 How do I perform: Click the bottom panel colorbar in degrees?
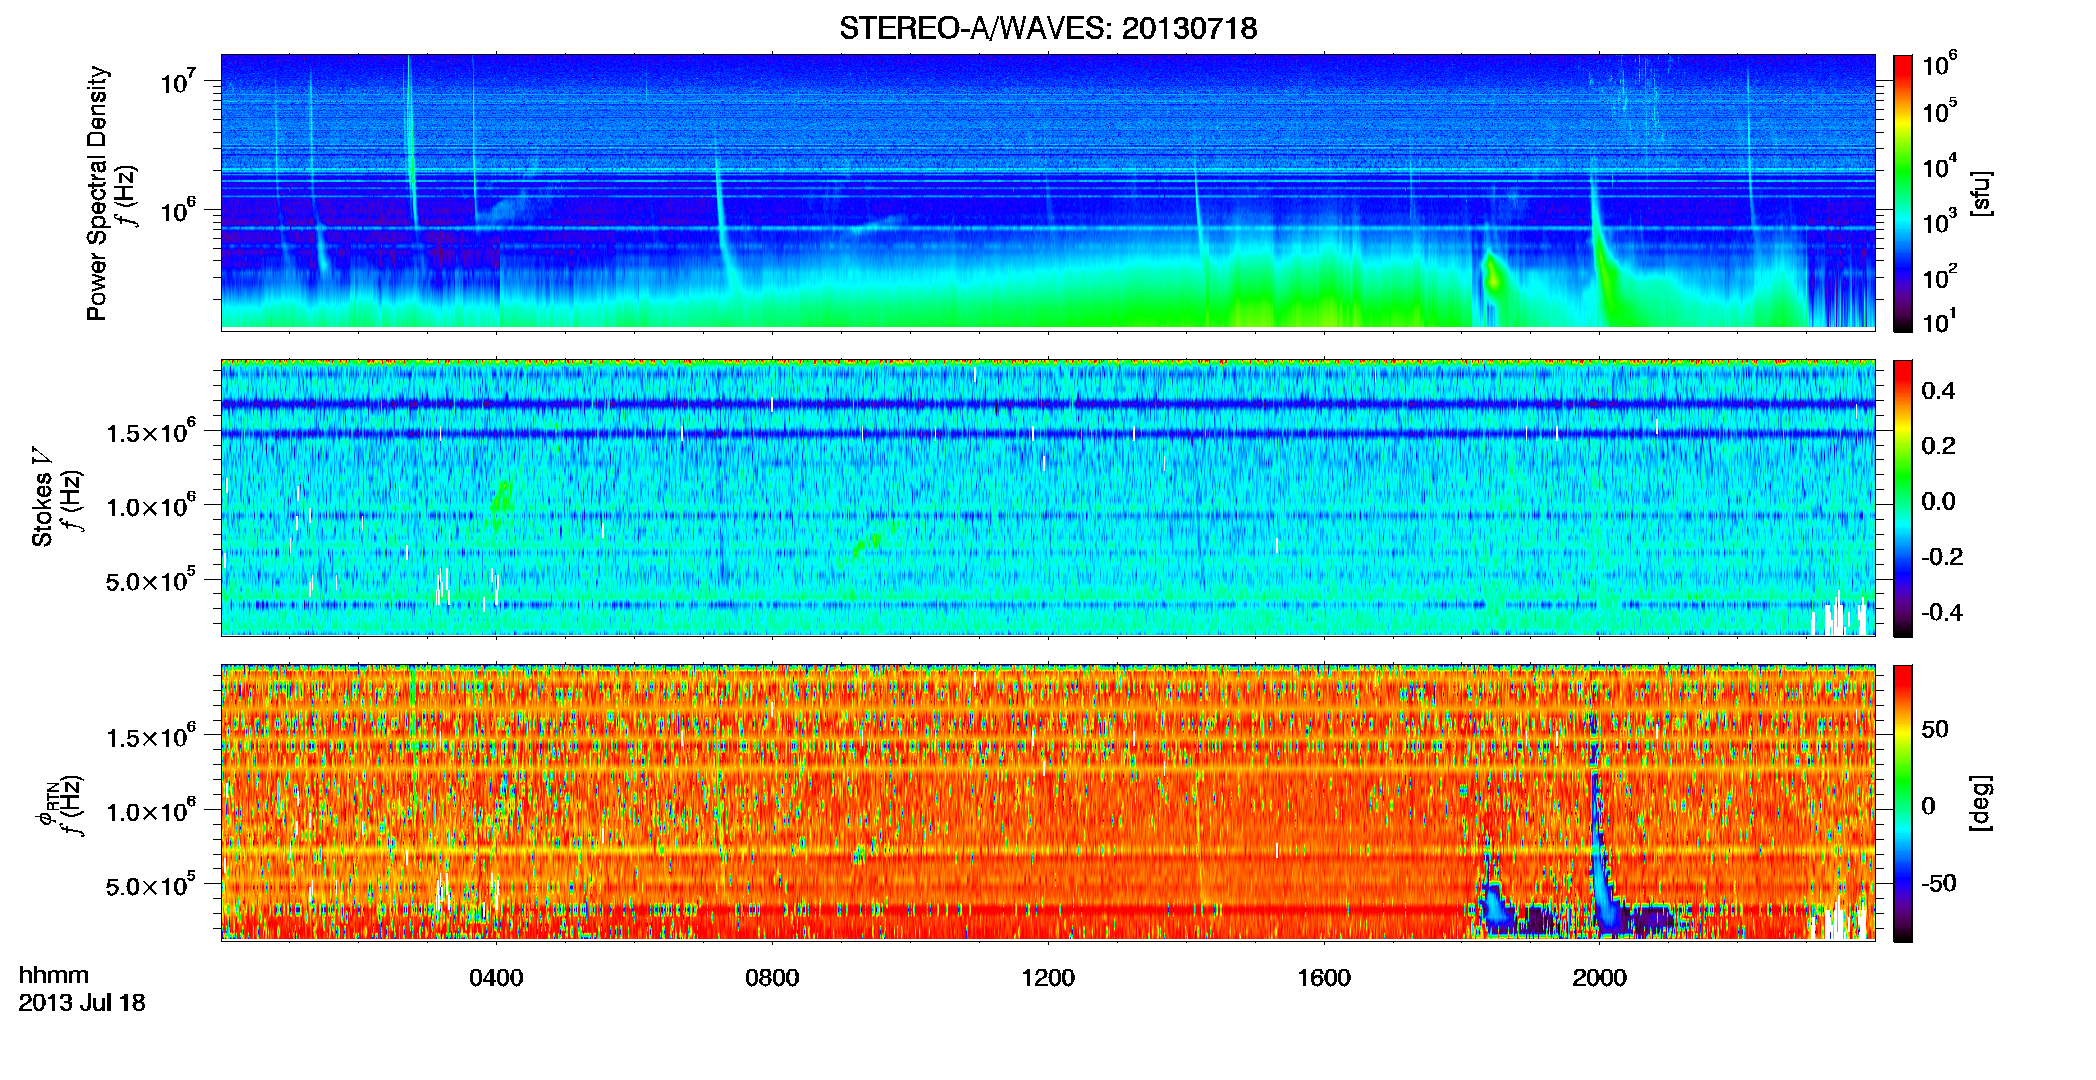[x=1902, y=803]
